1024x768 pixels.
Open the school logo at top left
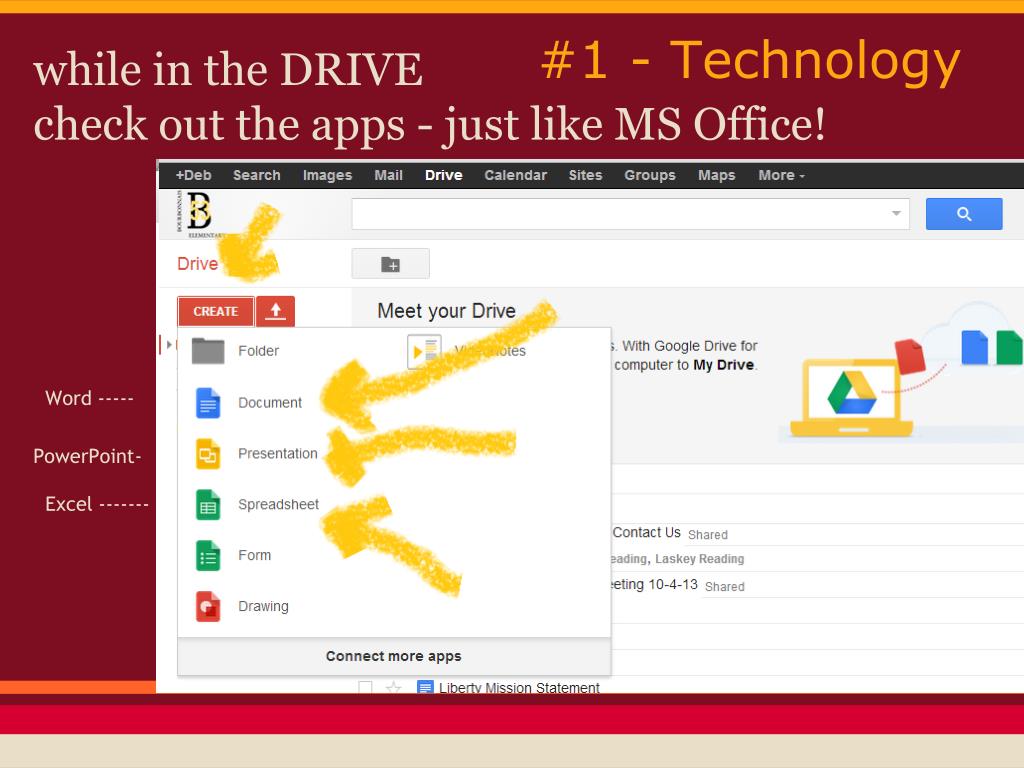click(199, 212)
